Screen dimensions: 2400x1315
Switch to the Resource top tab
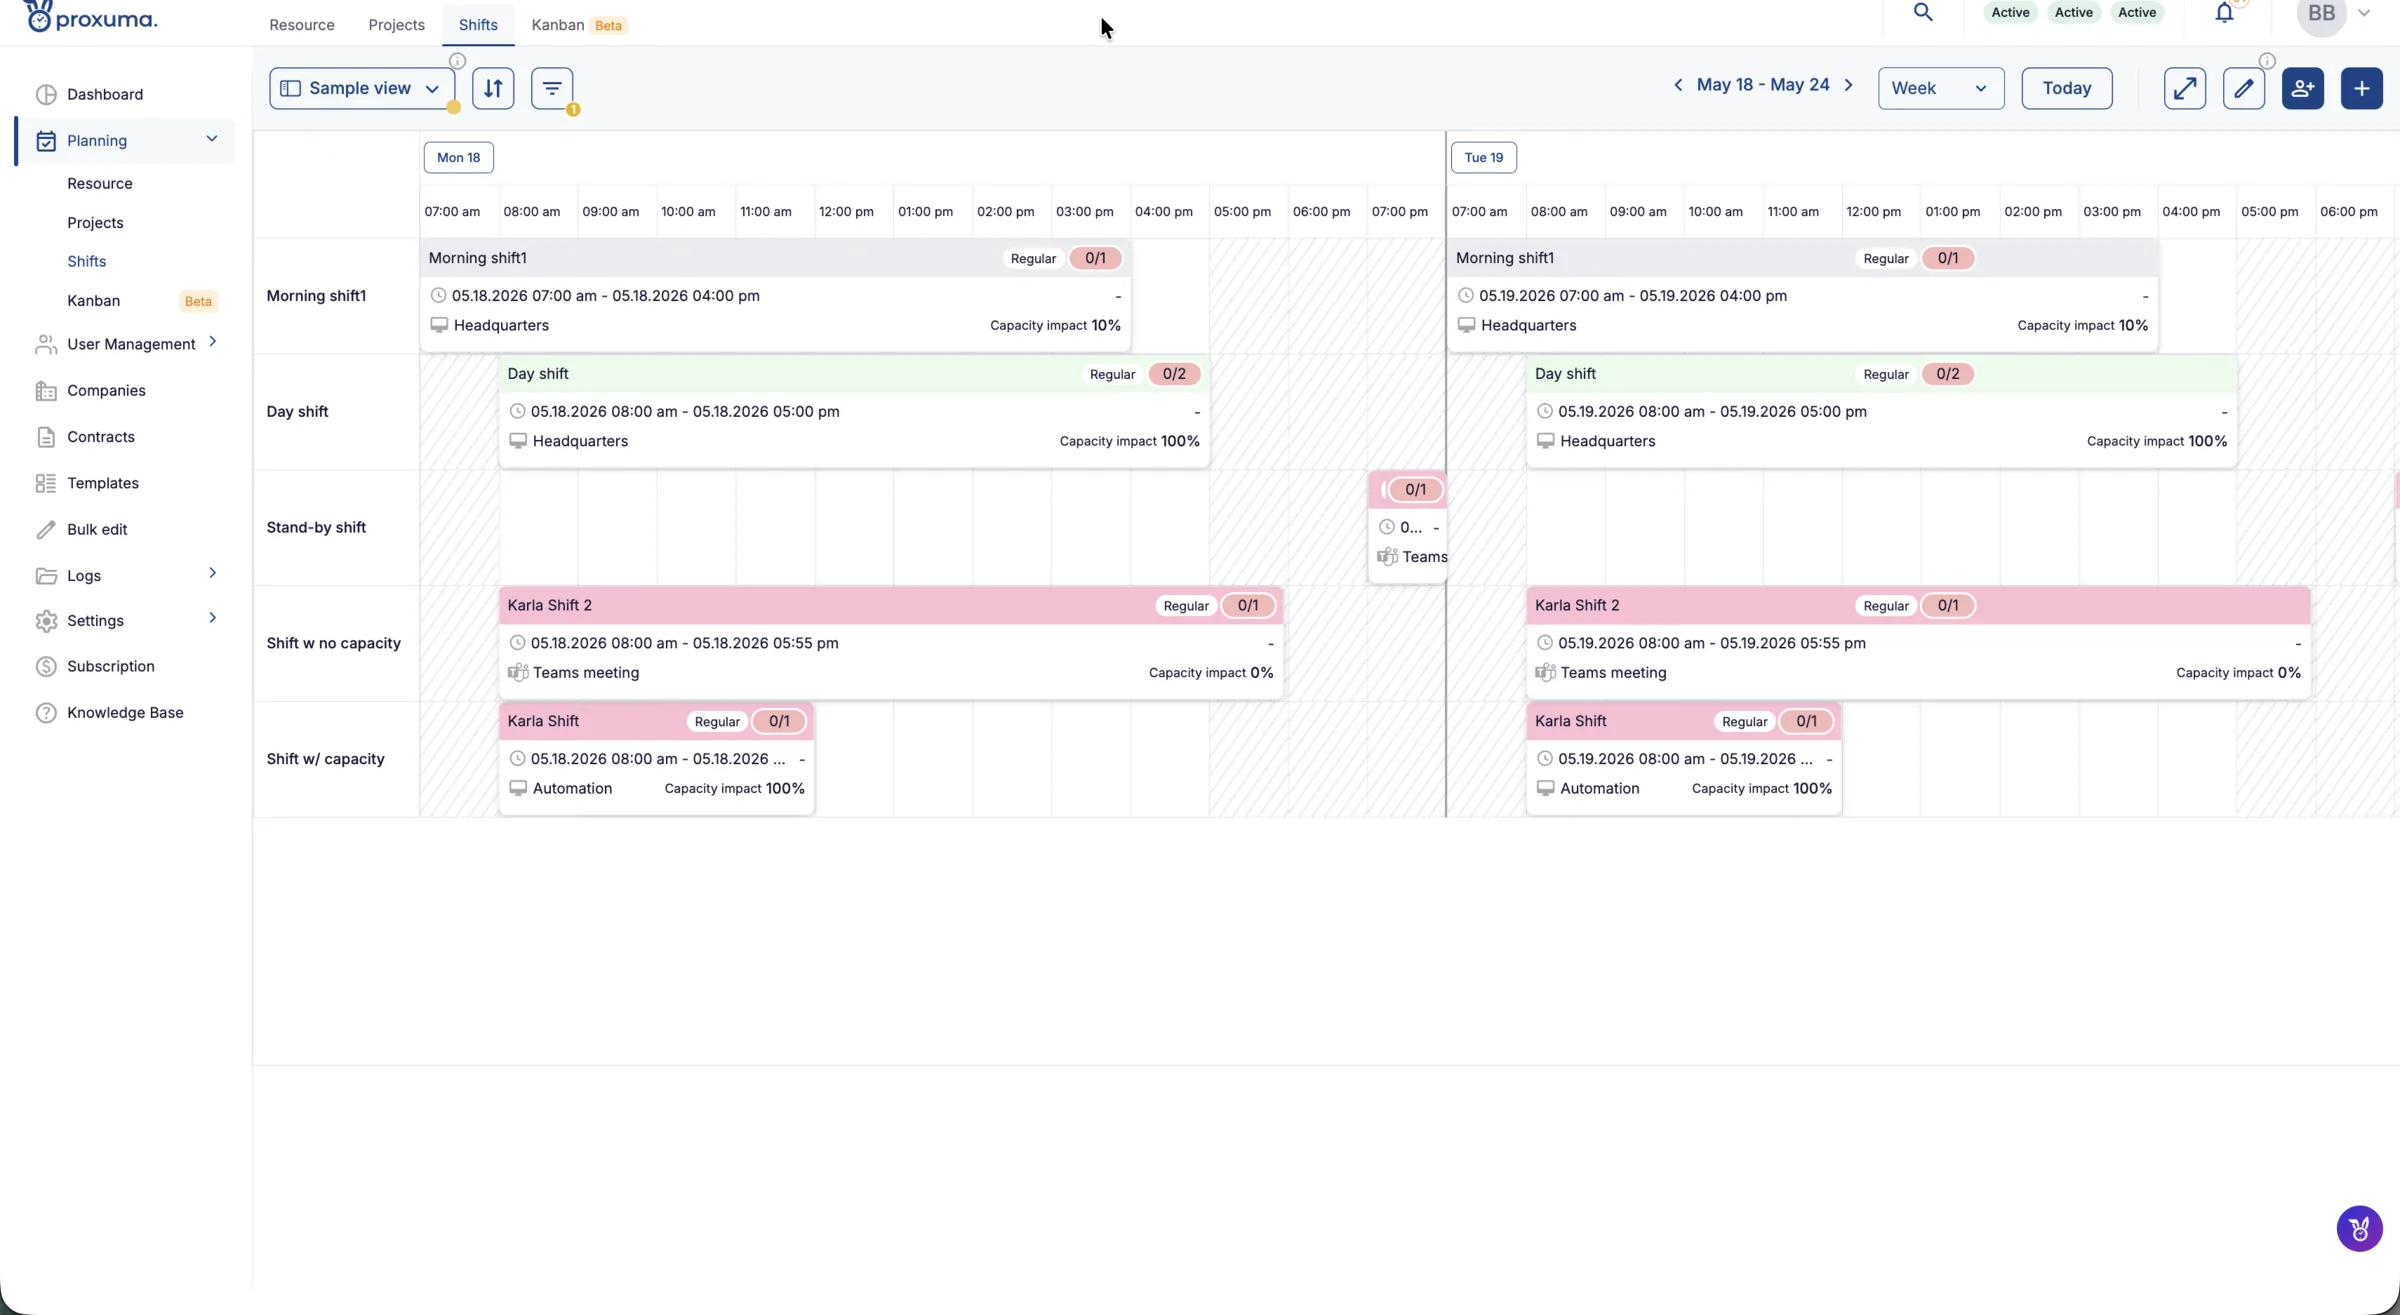pyautogui.click(x=302, y=25)
